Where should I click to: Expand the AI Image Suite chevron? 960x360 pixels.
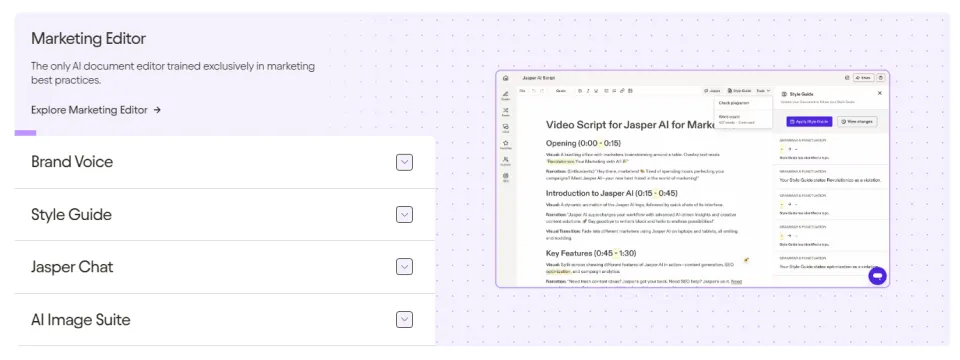click(404, 320)
